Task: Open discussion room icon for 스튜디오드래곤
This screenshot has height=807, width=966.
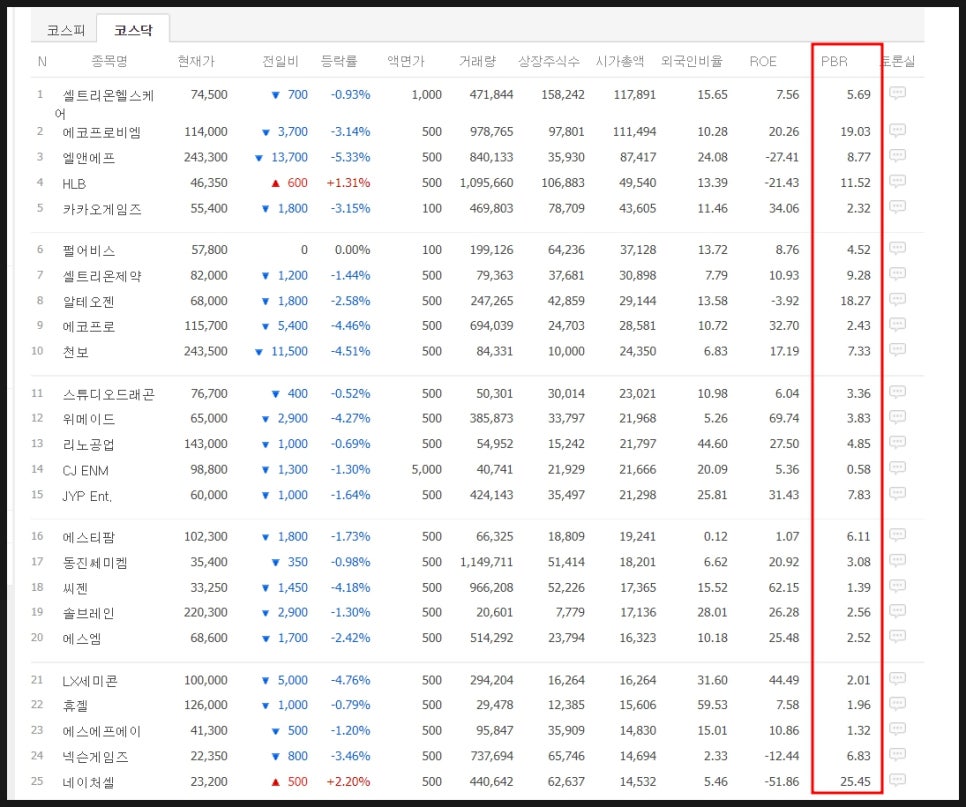Action: (x=897, y=392)
